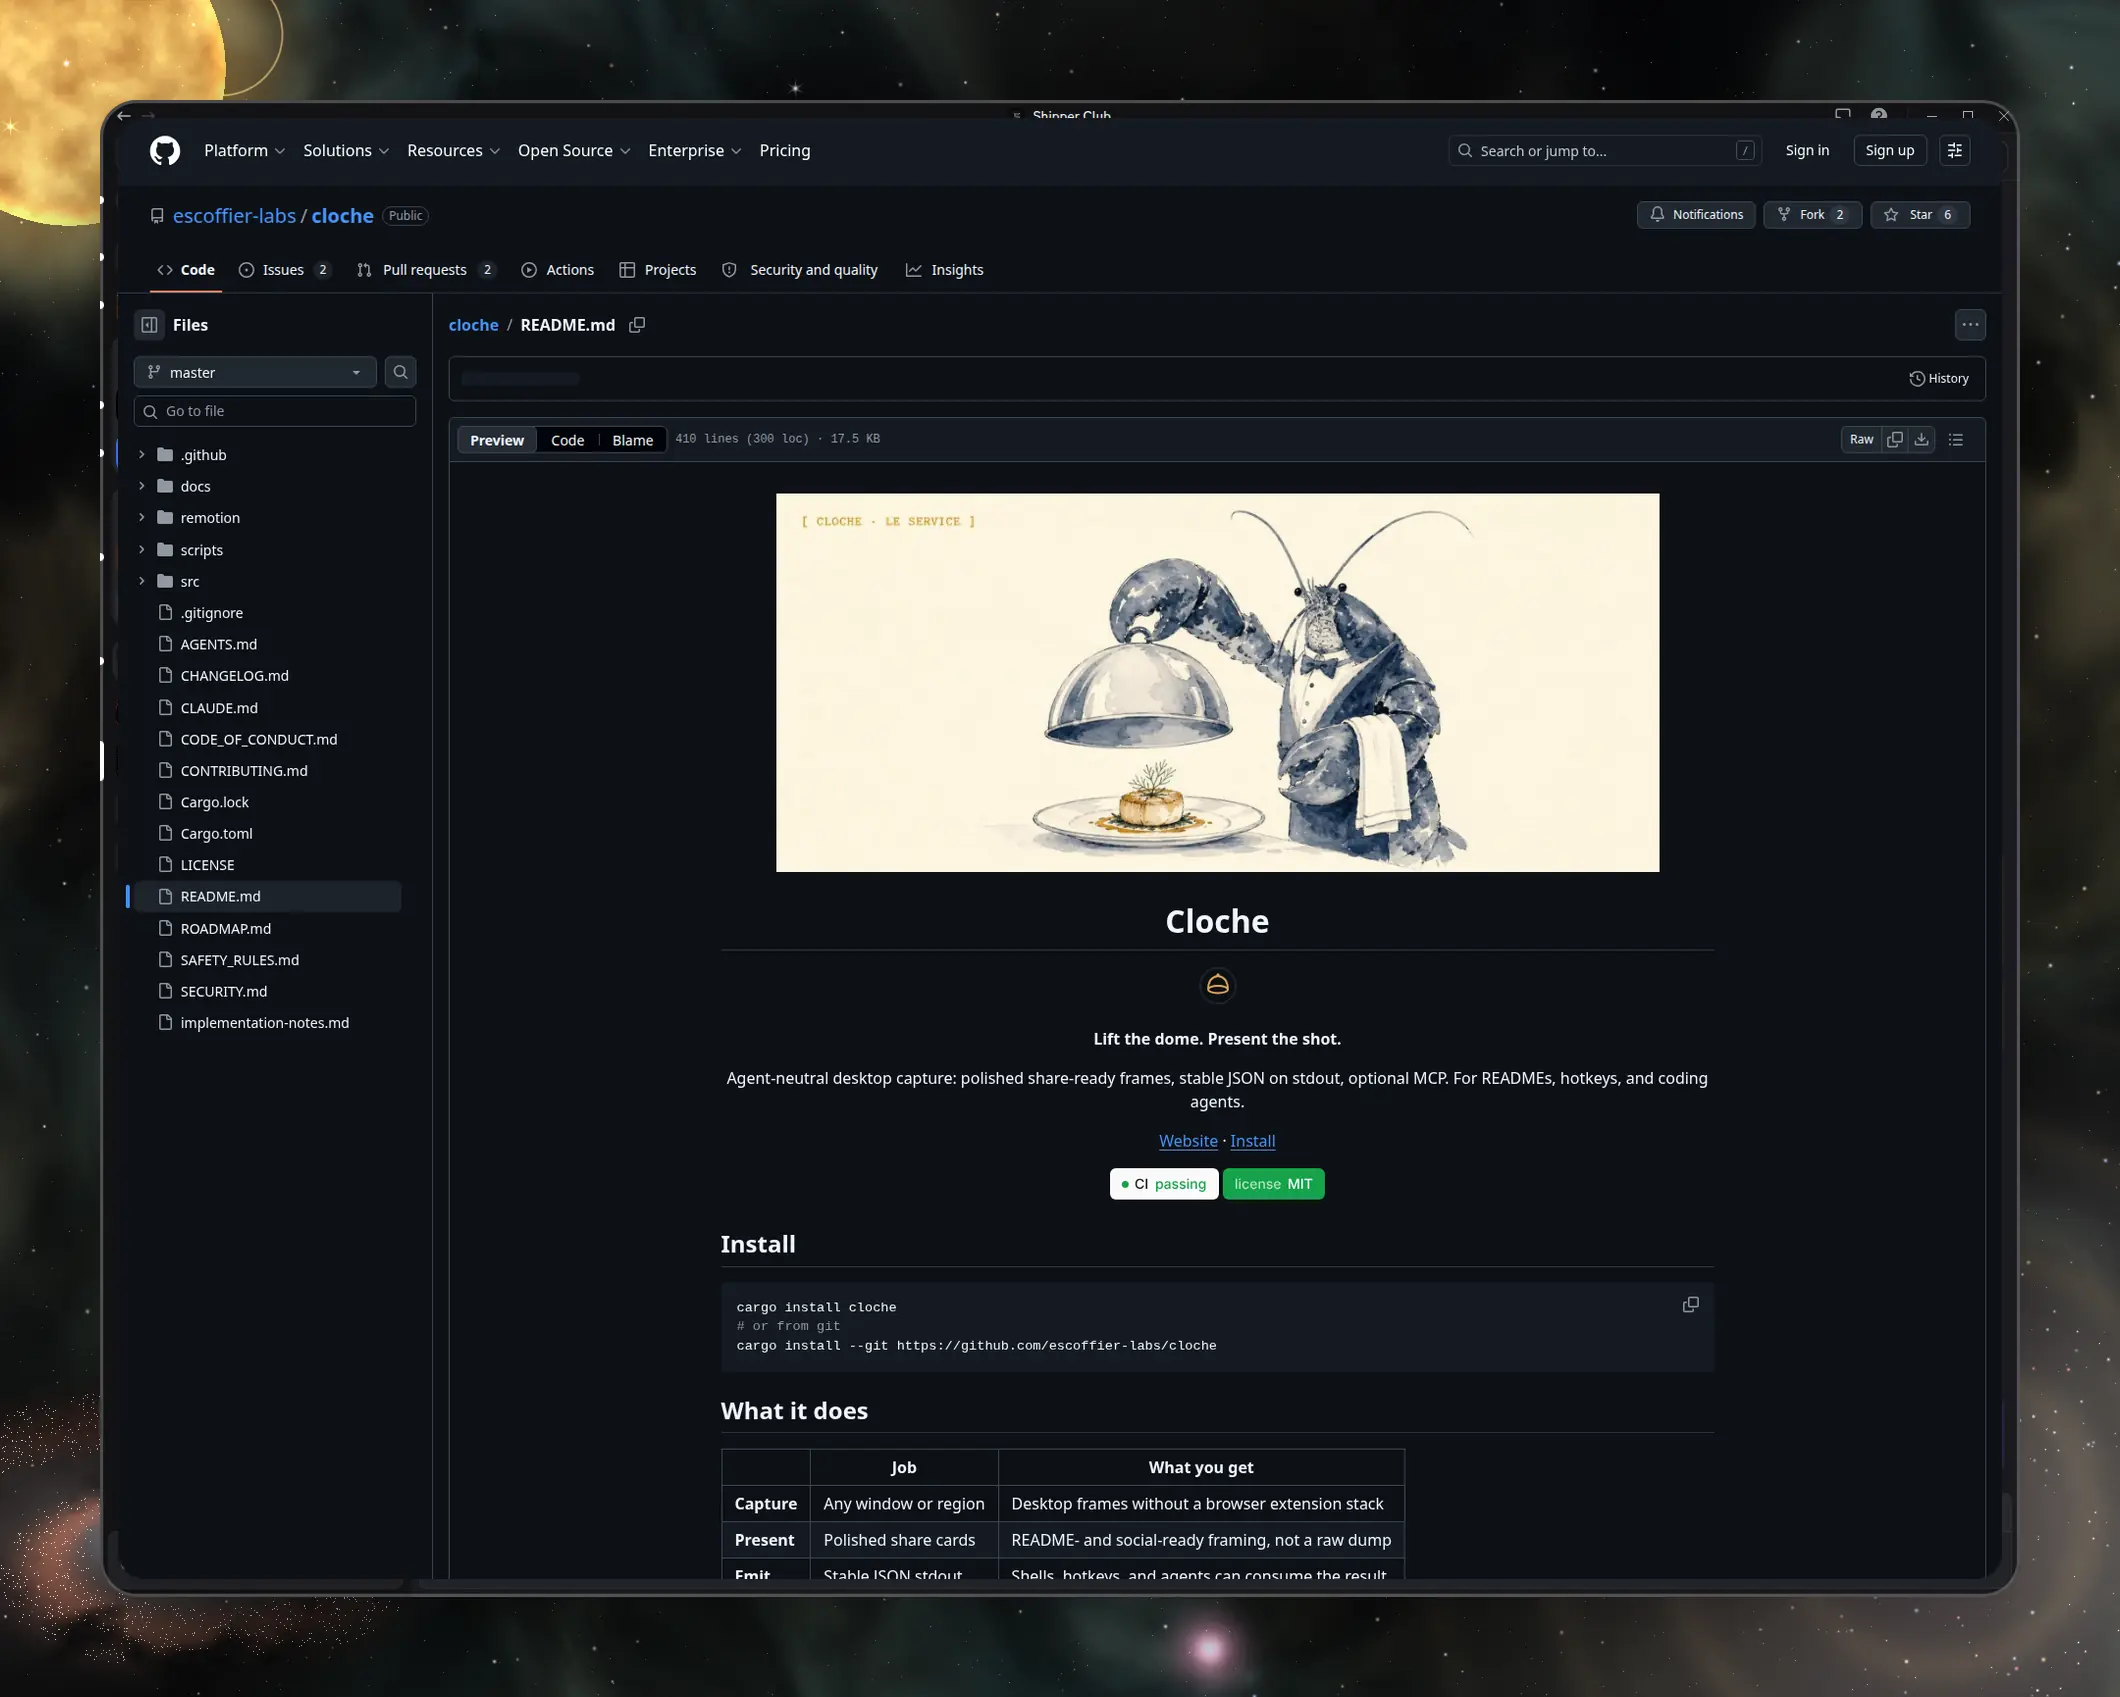Viewport: 2120px width, 1697px height.
Task: Click the Notifications bell button
Action: coord(1695,215)
